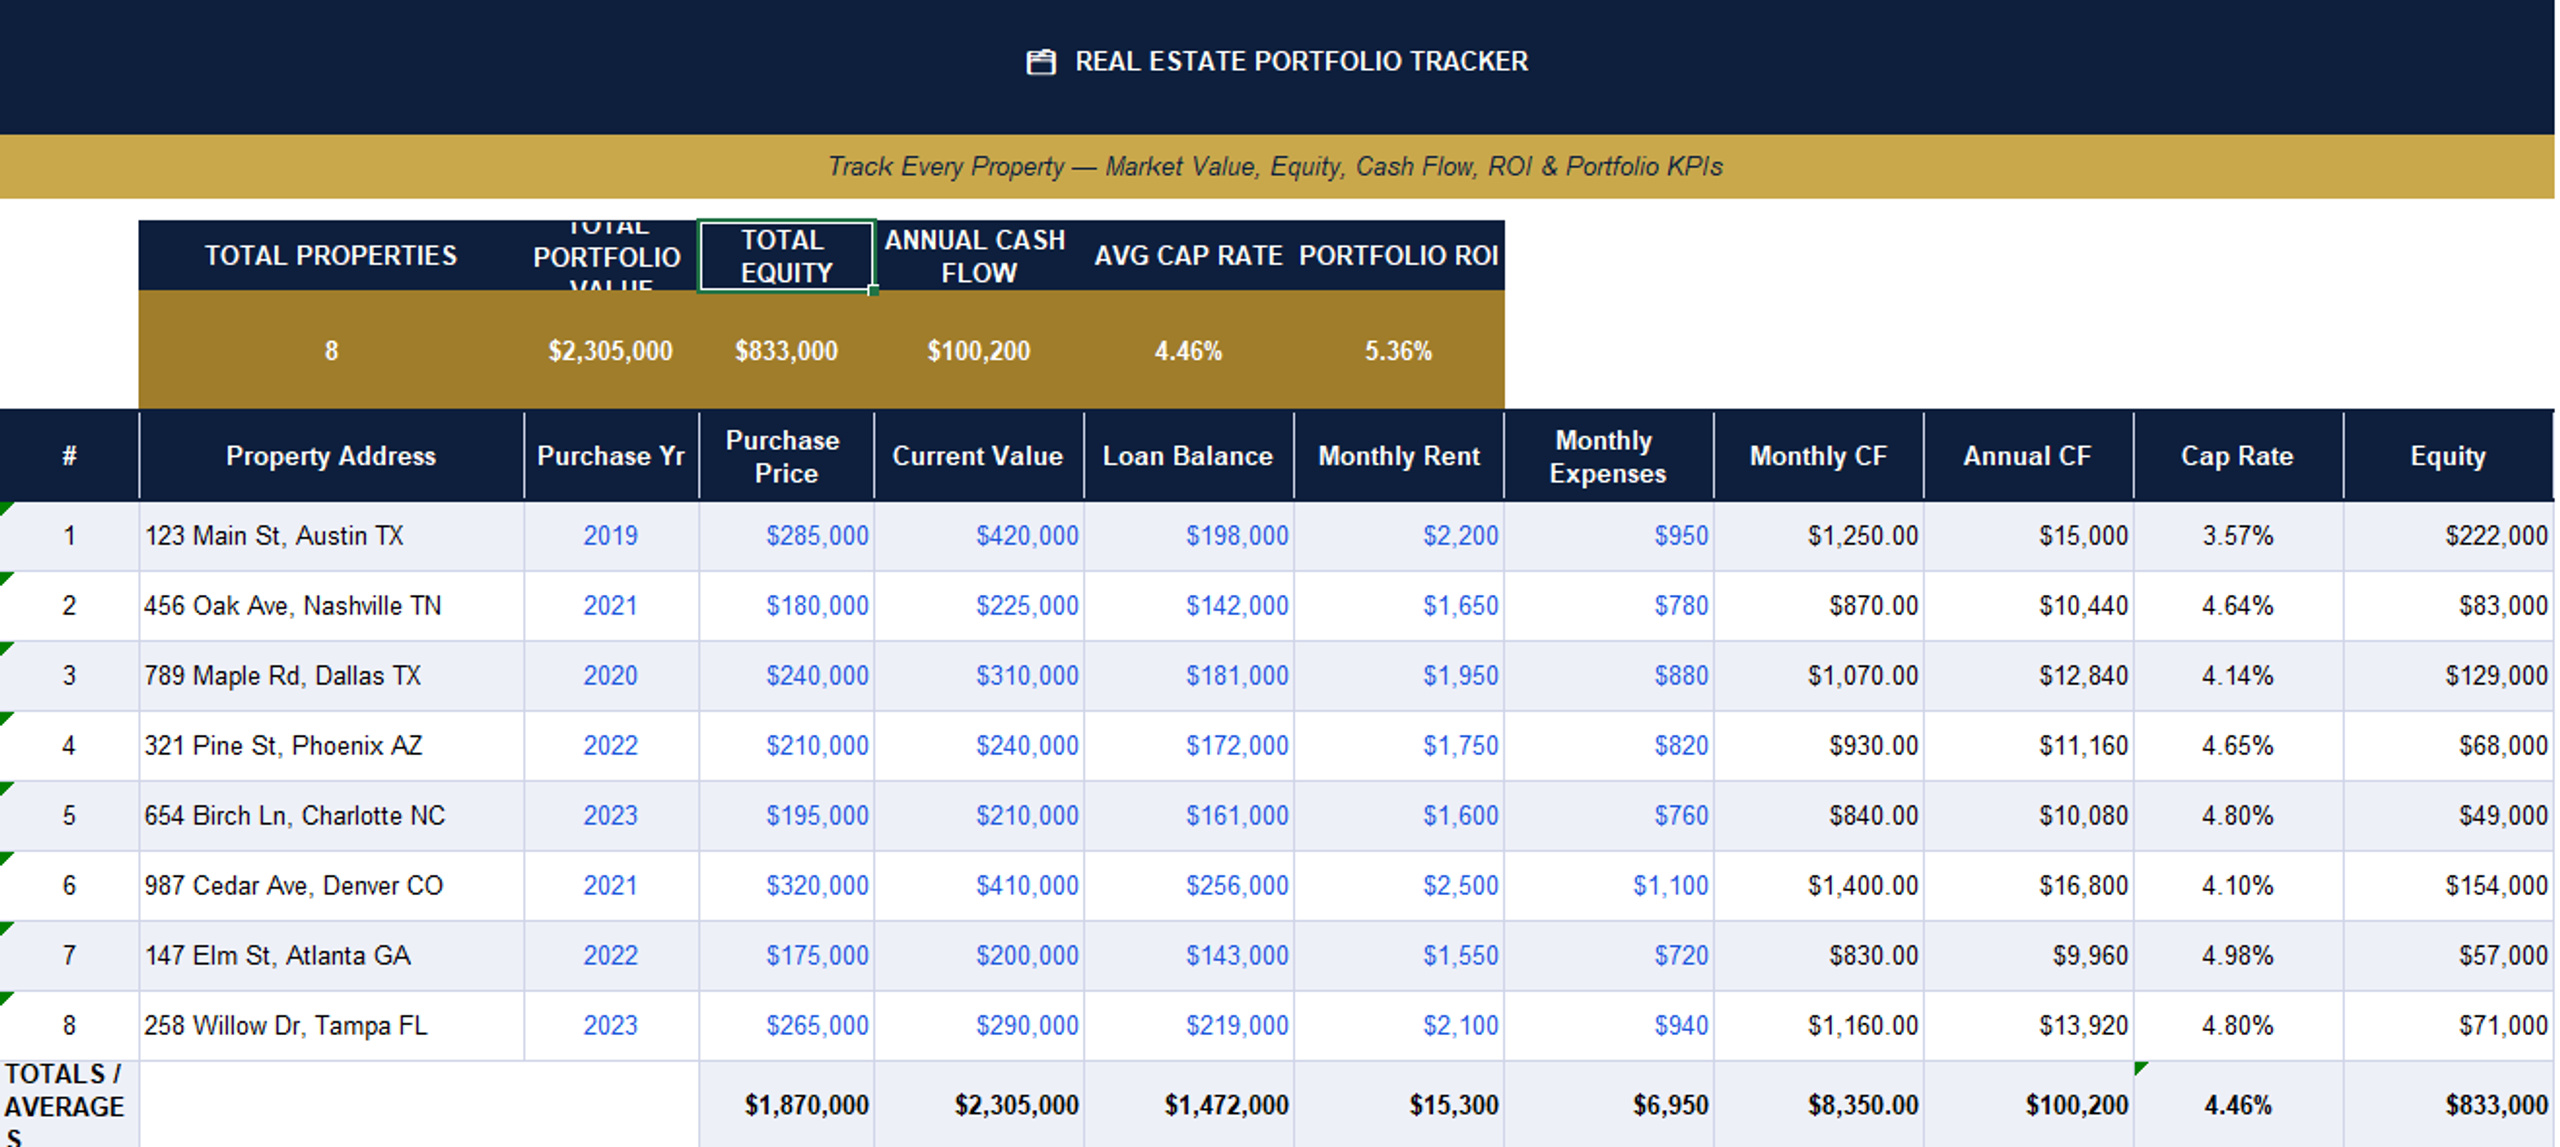This screenshot has width=2560, height=1147.
Task: Click the calendar icon beside the tracker title
Action: 1040,62
